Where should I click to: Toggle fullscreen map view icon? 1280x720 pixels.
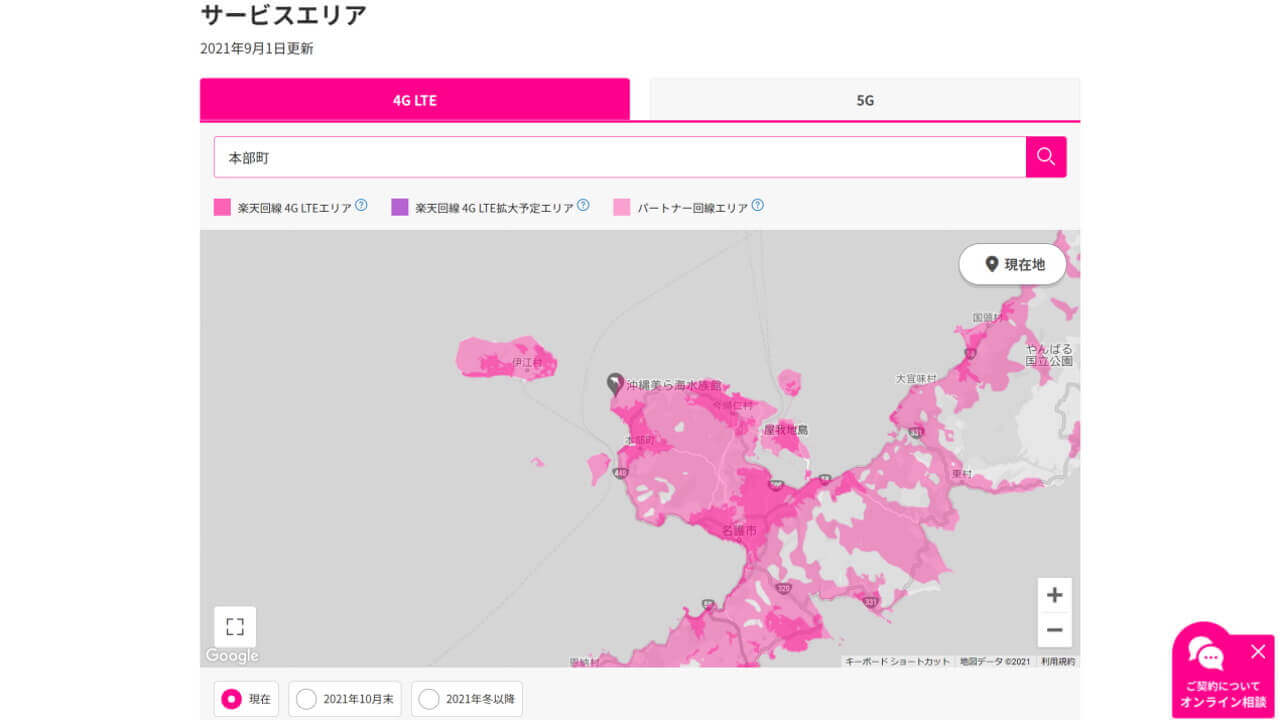pos(234,625)
